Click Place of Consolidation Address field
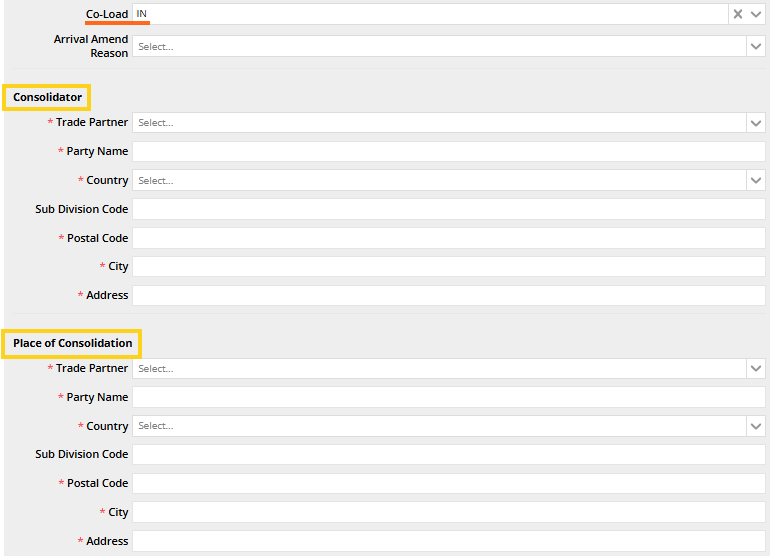770x556 pixels. coord(448,541)
